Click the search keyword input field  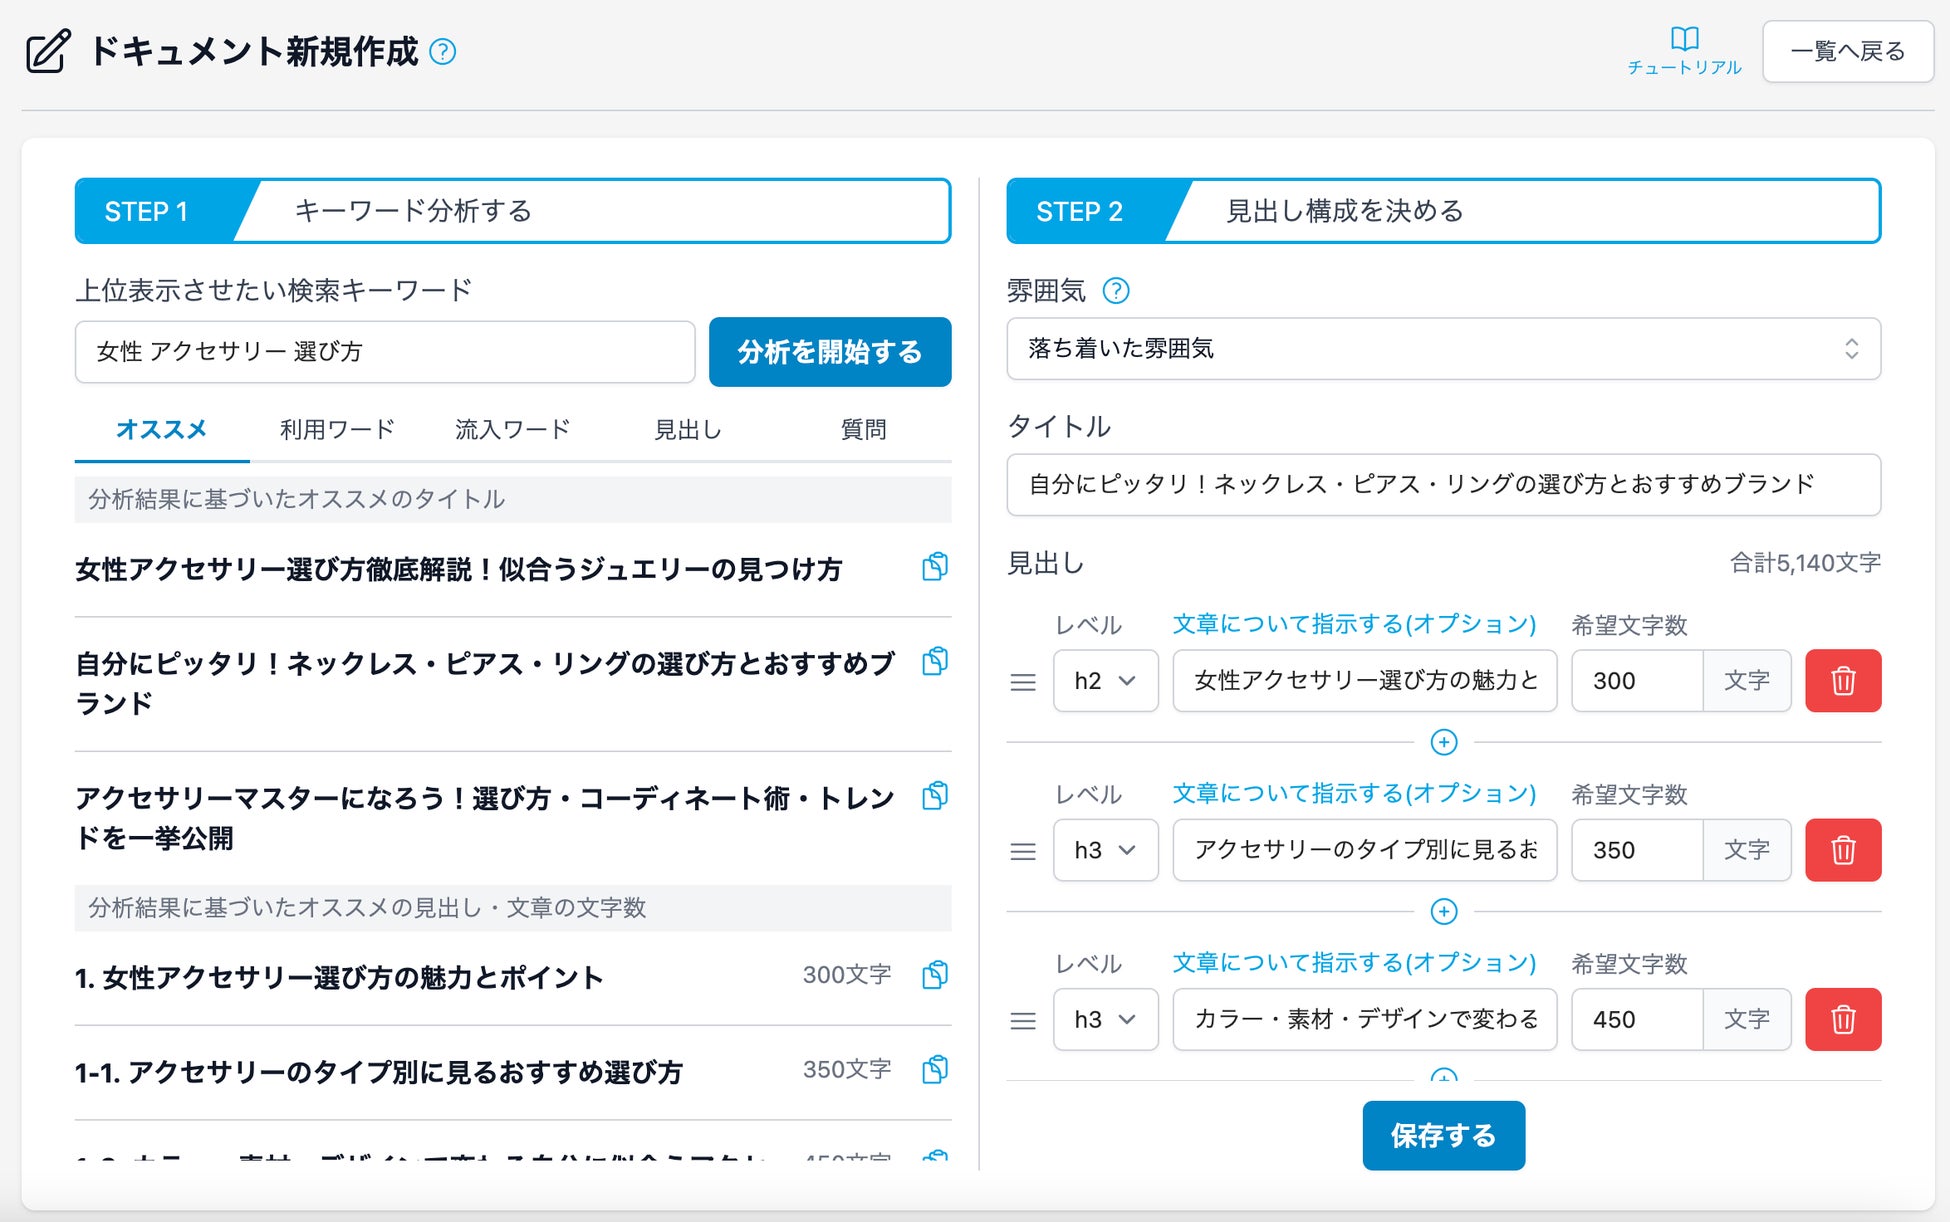[x=384, y=352]
